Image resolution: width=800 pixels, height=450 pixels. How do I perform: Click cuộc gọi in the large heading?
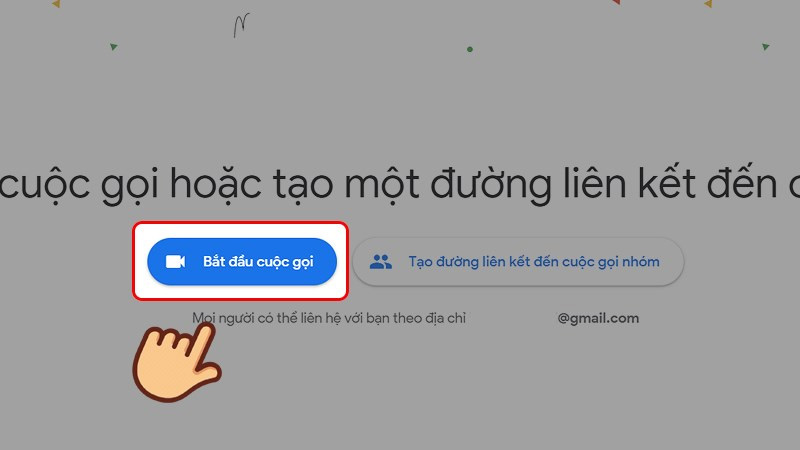[x=80, y=185]
